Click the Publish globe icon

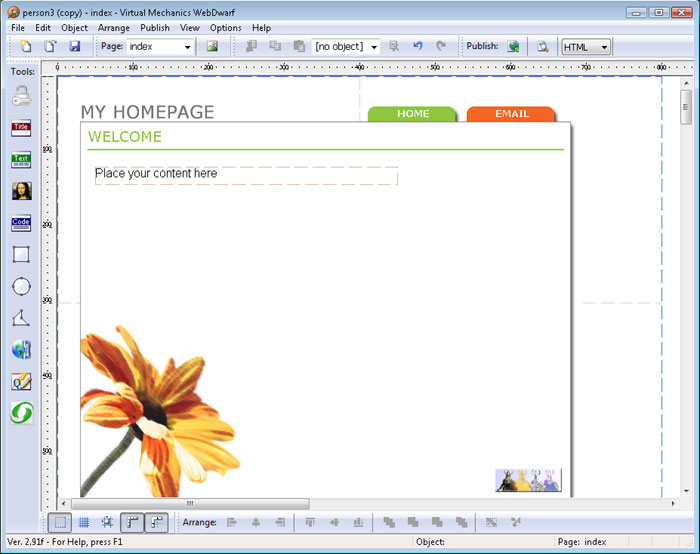pos(513,47)
